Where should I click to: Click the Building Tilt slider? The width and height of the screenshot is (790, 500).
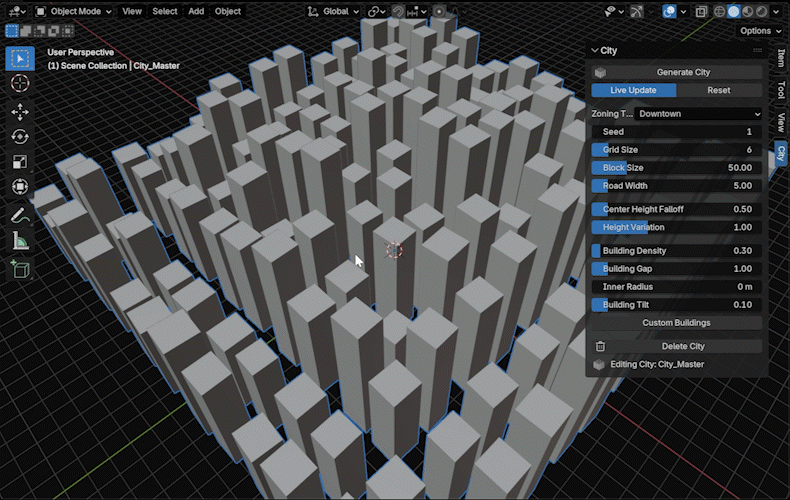pyautogui.click(x=677, y=305)
